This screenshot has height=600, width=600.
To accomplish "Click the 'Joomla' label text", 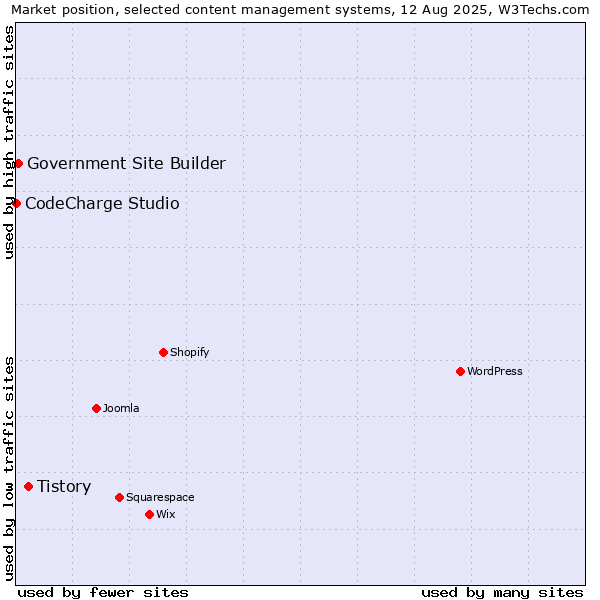I will click(x=121, y=408).
